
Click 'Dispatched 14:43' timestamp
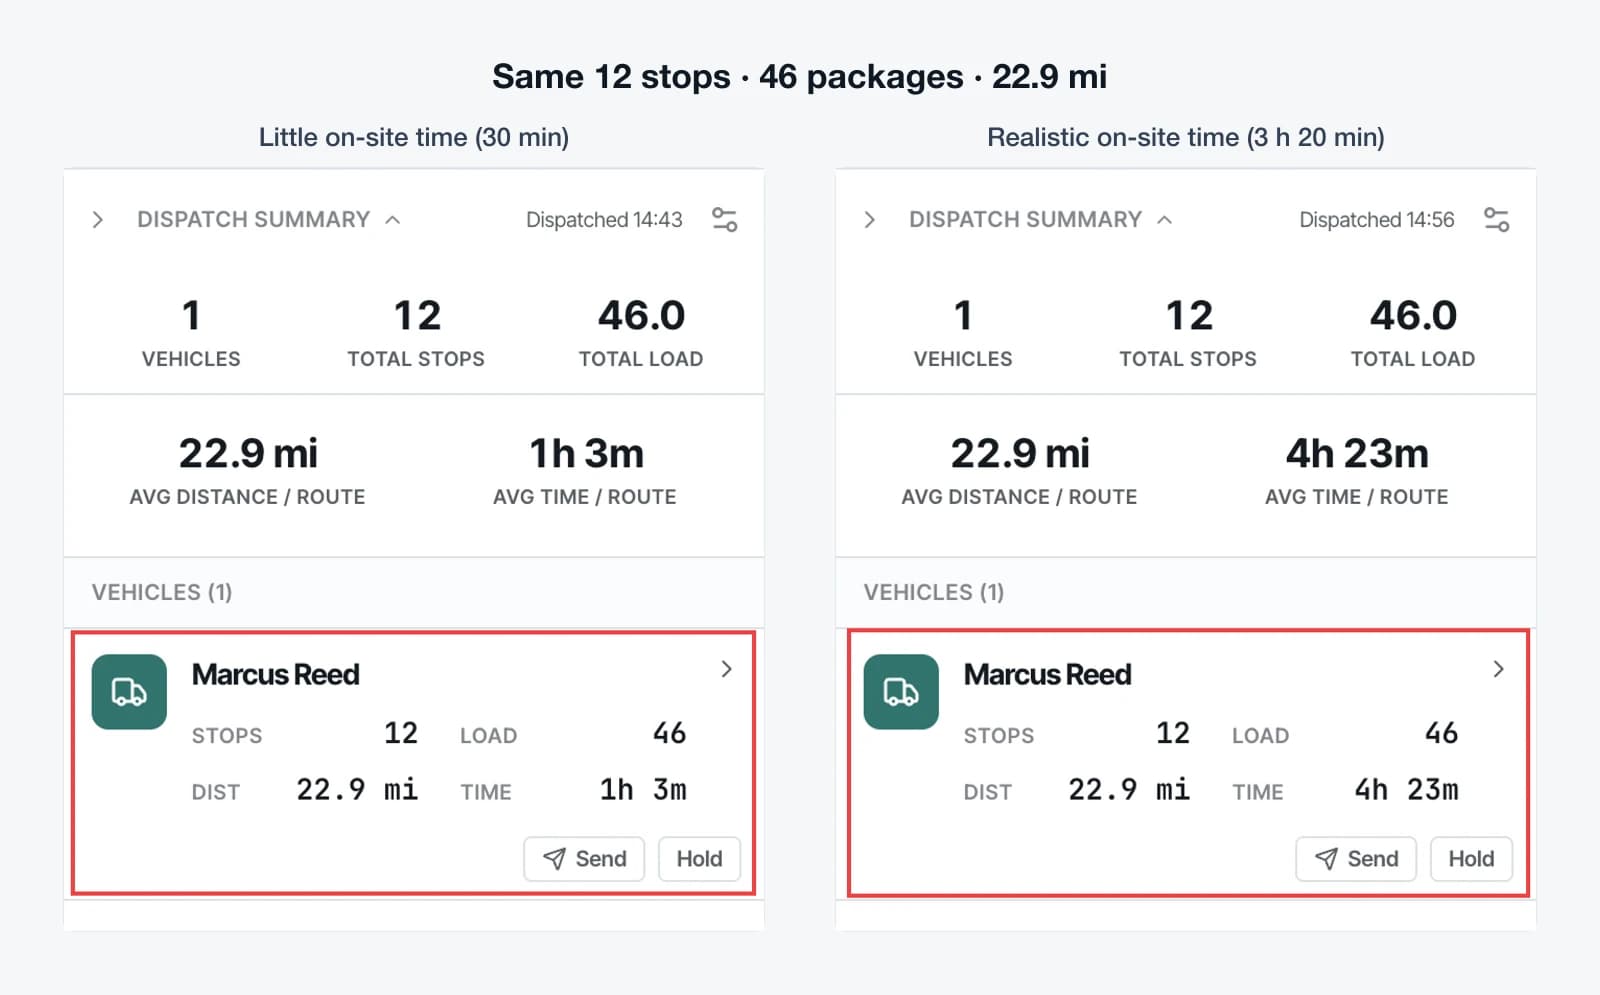click(604, 220)
